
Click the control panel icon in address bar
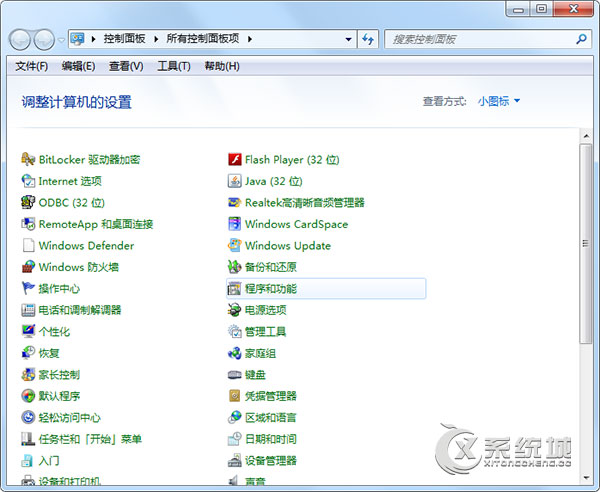[x=78, y=39]
